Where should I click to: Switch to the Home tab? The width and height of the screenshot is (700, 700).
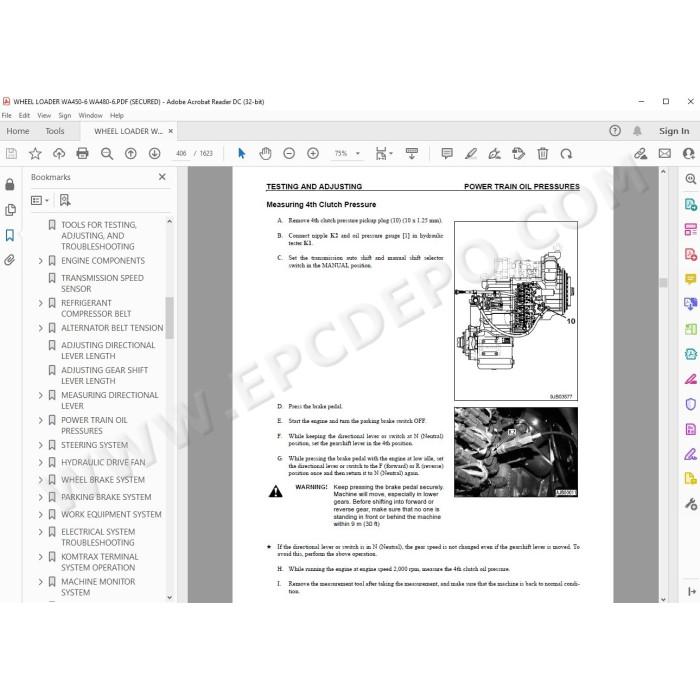(x=18, y=131)
